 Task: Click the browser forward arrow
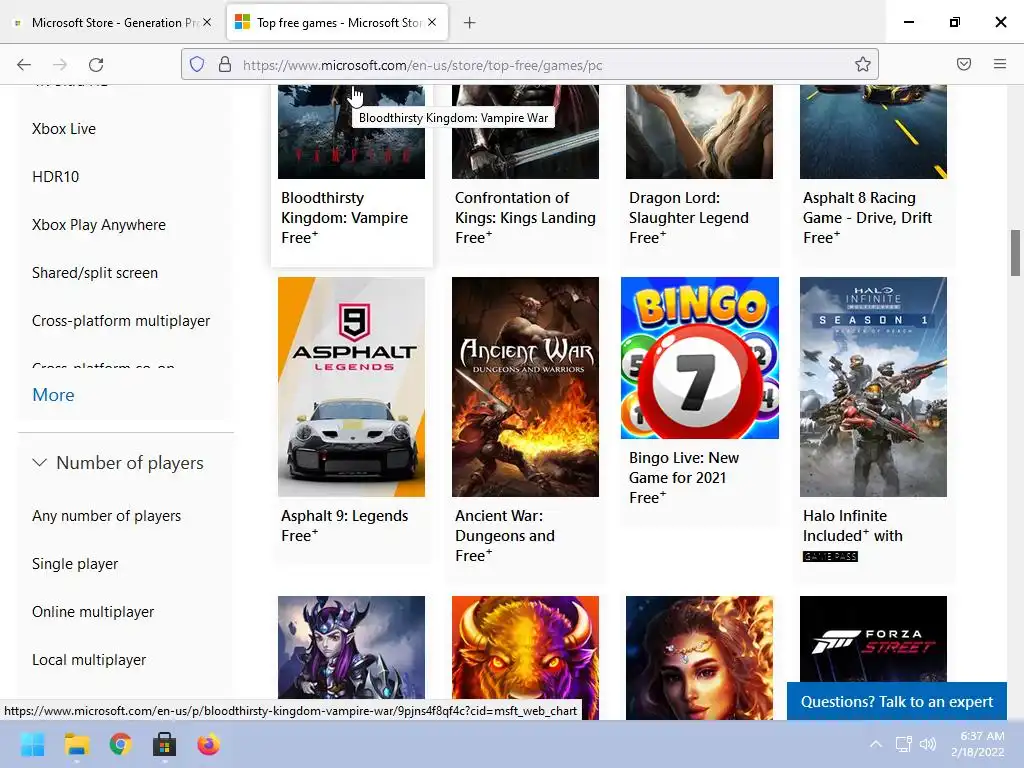pos(60,65)
